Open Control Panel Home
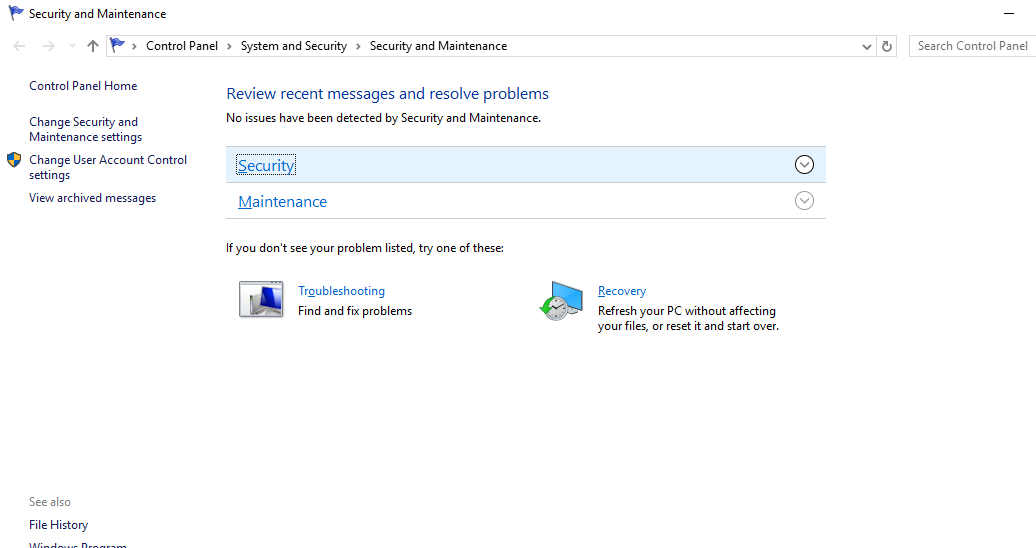 [83, 86]
